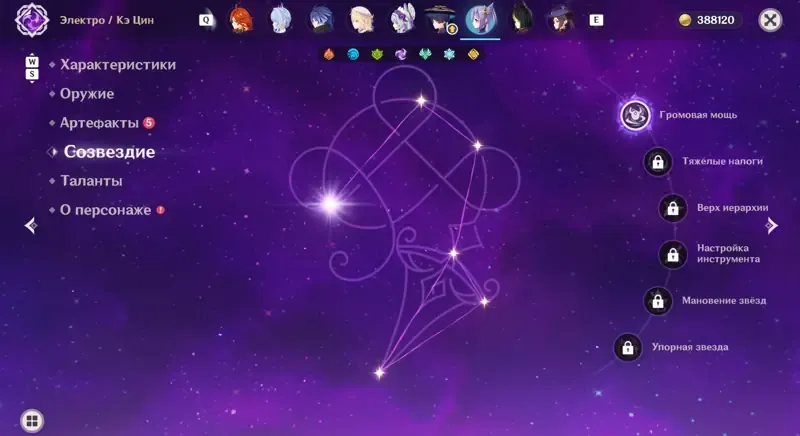The image size is (800, 436).
Task: Open the four-square grid button
Action: coord(32,421)
